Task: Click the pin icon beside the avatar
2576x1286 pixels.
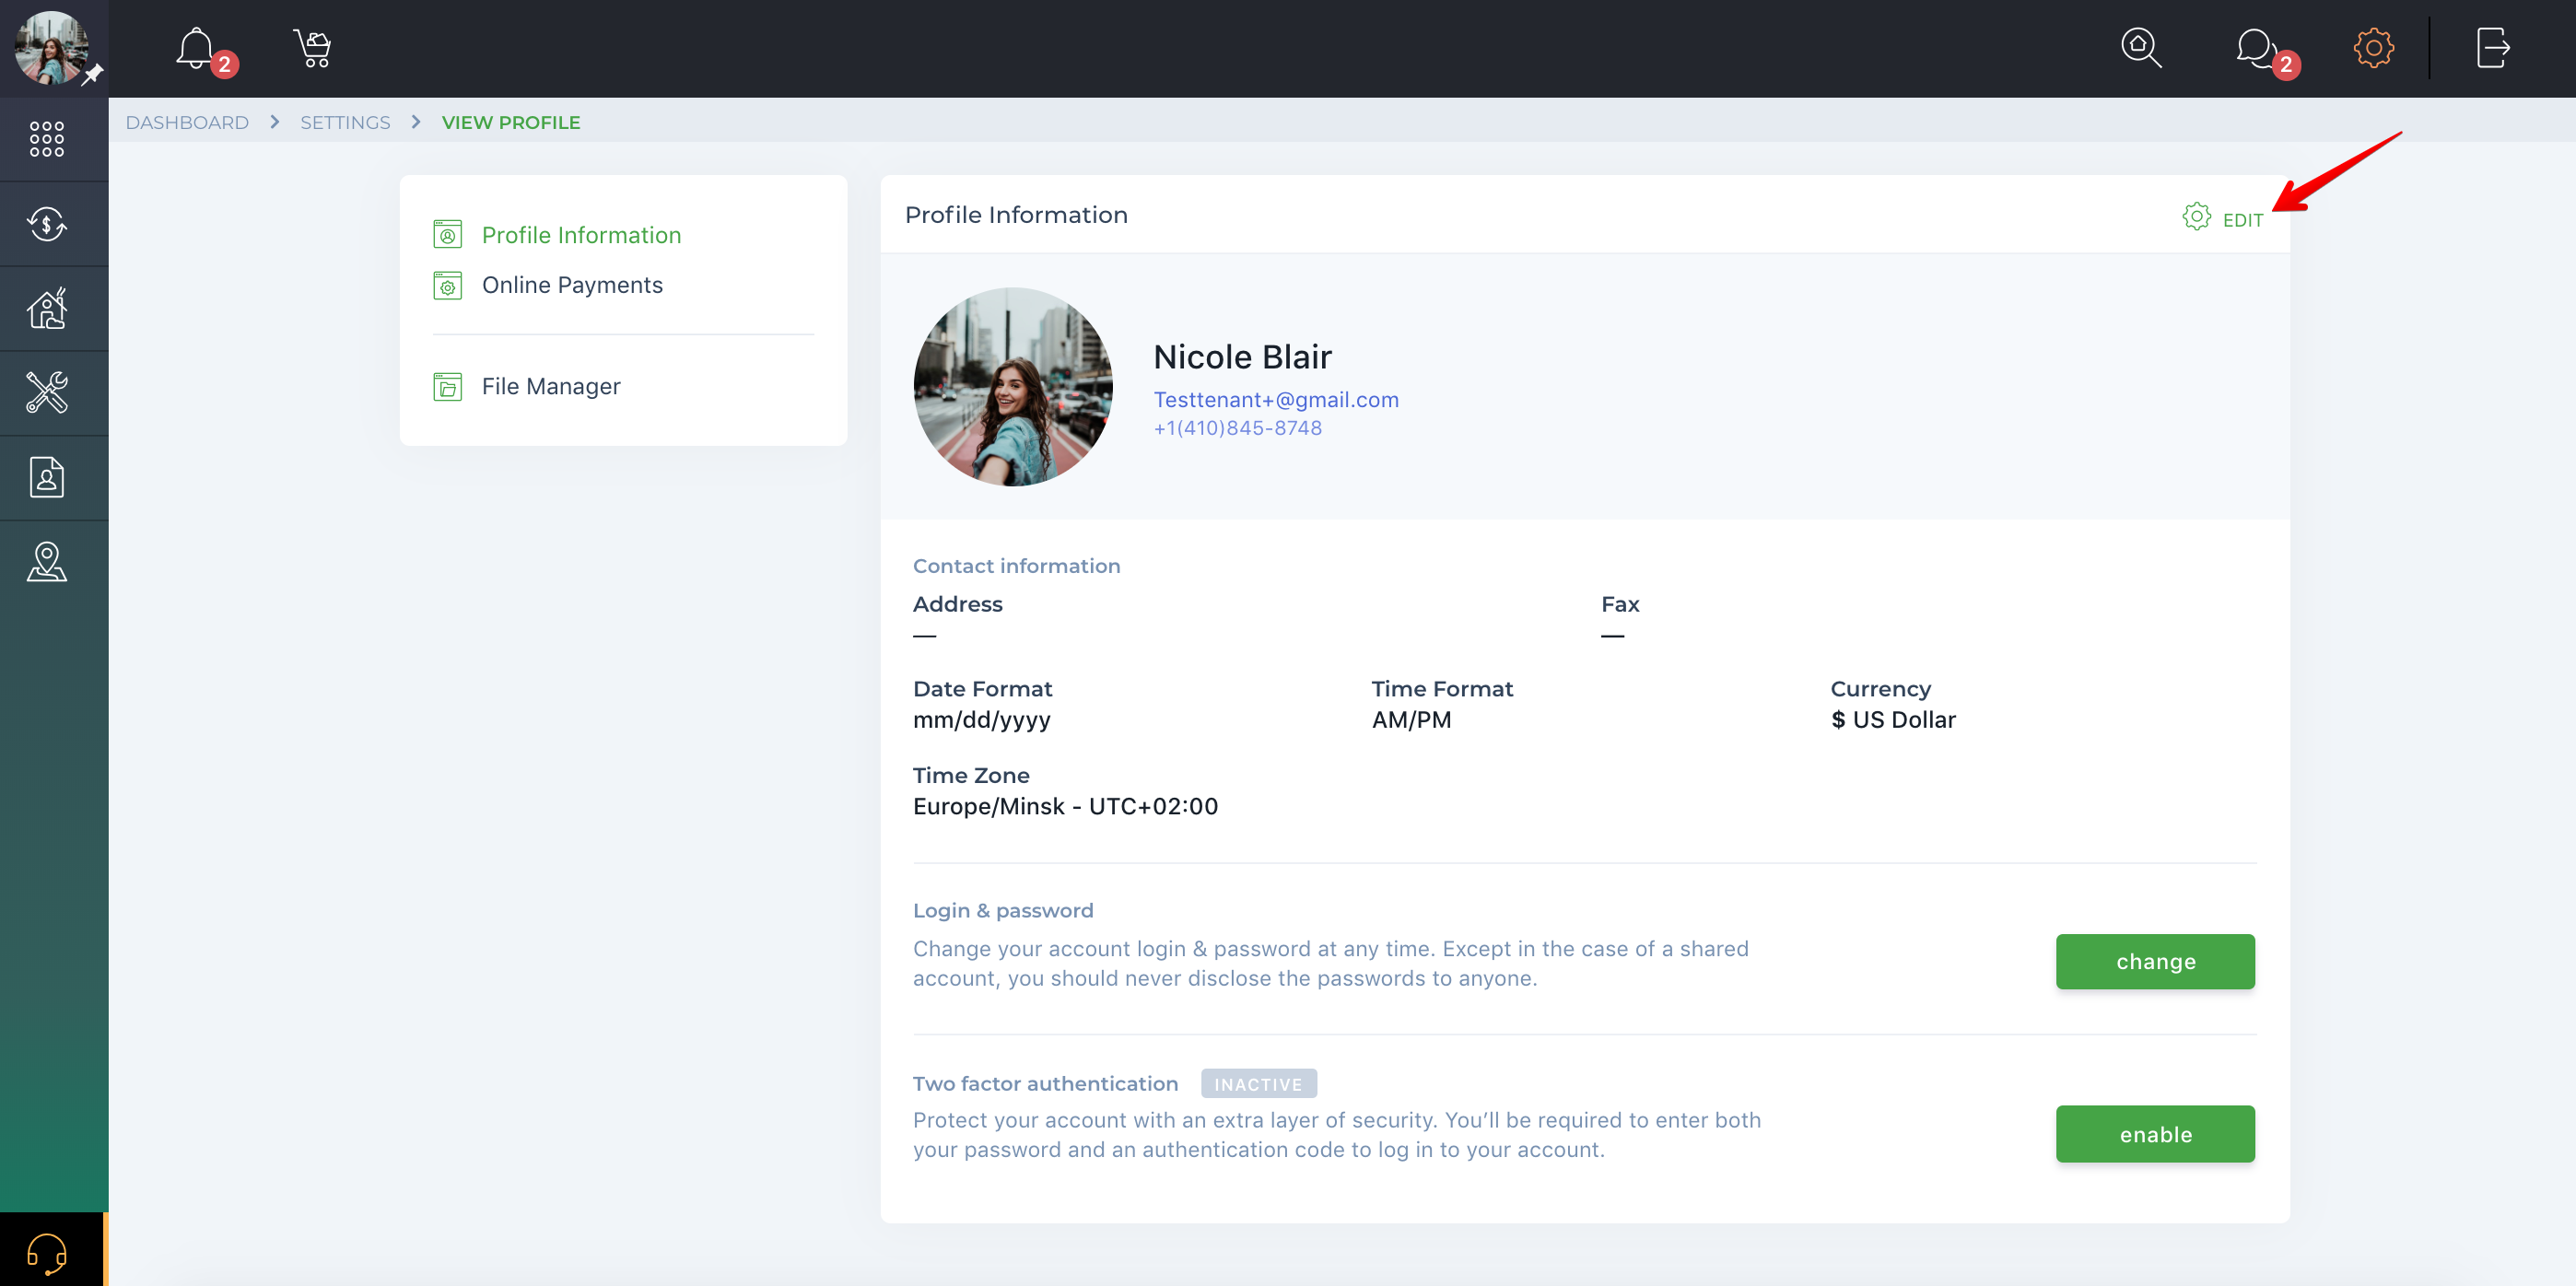Action: click(92, 75)
